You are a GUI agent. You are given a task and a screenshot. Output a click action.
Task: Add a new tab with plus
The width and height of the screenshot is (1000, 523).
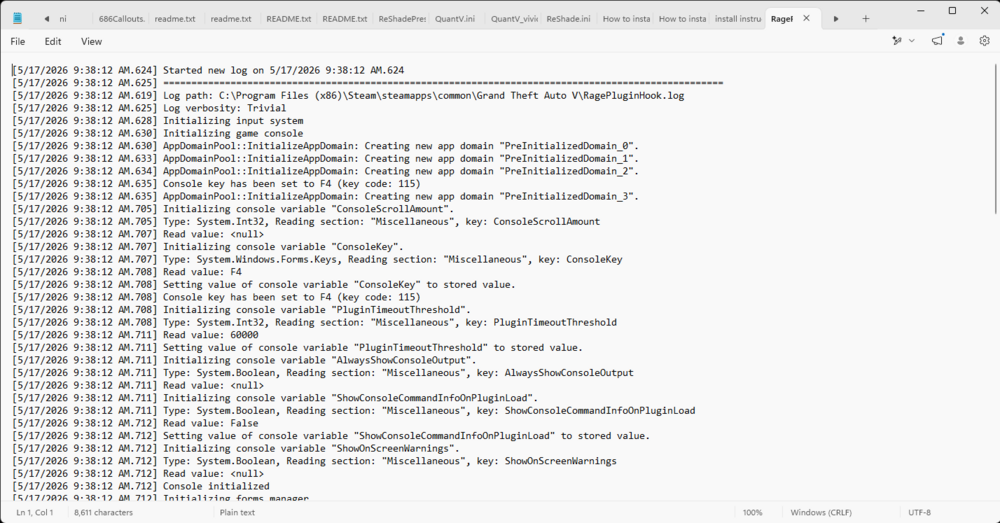point(865,18)
